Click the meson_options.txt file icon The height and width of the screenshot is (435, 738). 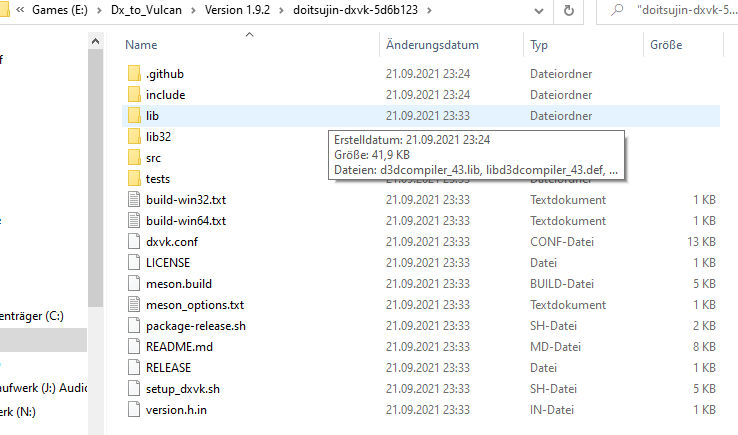[134, 305]
